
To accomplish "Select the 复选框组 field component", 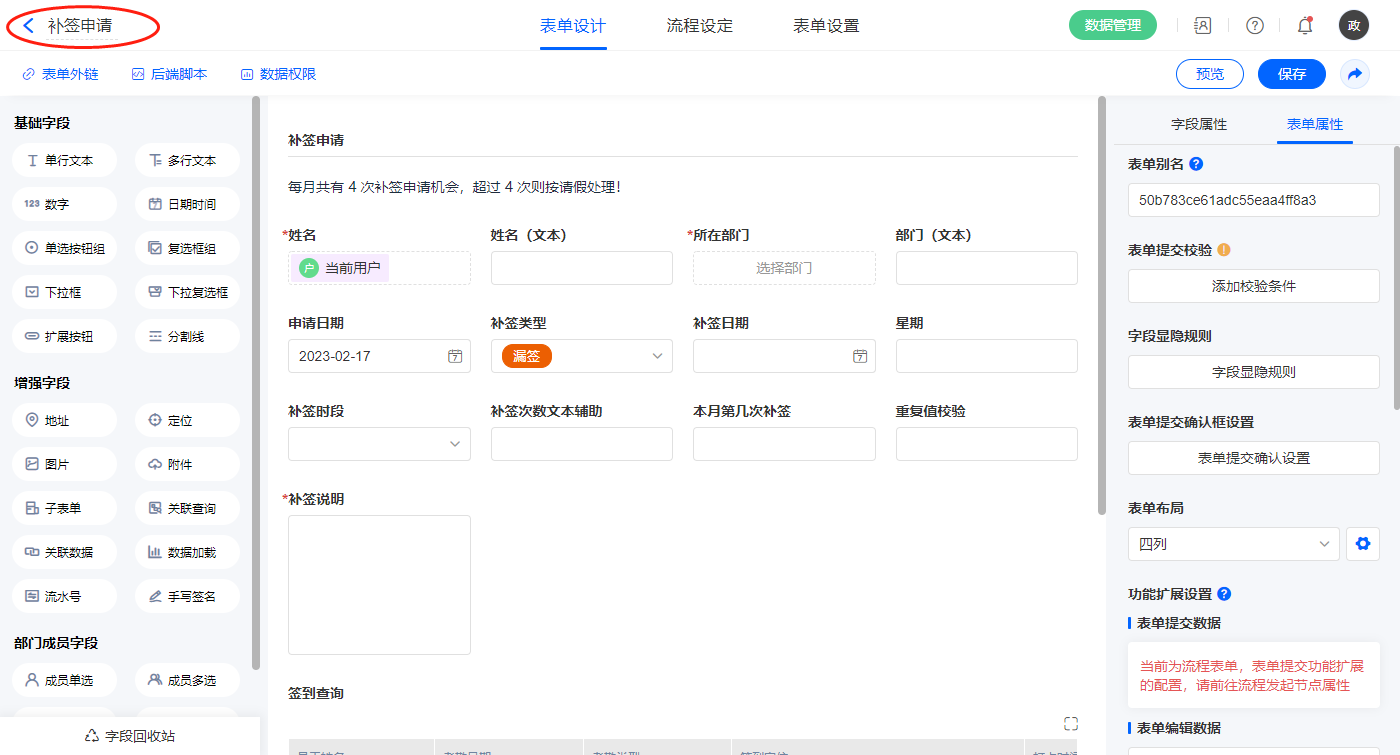I will pyautogui.click(x=187, y=248).
